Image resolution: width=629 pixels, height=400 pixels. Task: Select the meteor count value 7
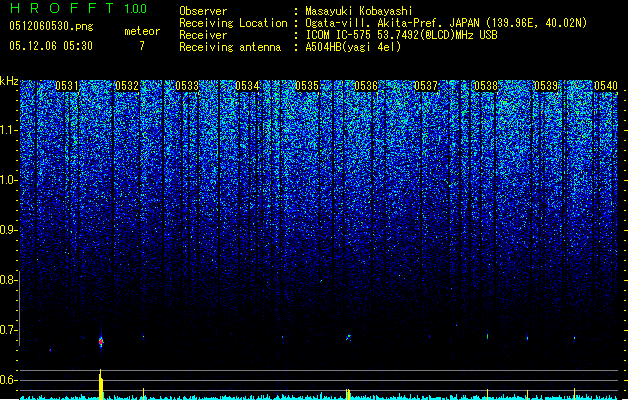click(x=142, y=46)
